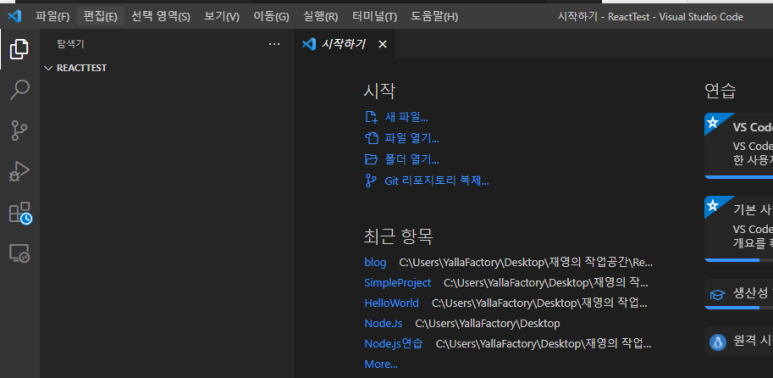This screenshot has height=378, width=773.
Task: Click the 폴더 열기... link
Action: 412,160
